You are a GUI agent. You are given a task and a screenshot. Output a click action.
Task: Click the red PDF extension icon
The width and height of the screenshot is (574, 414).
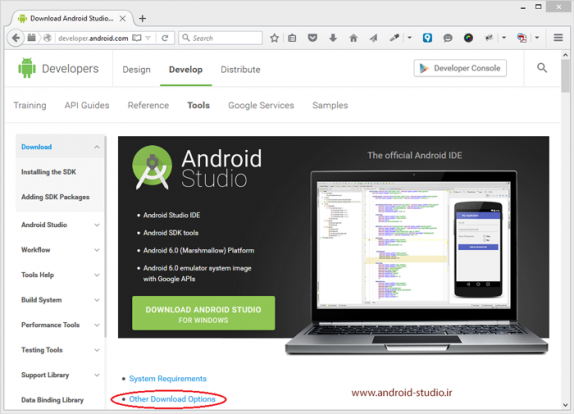[x=522, y=38]
